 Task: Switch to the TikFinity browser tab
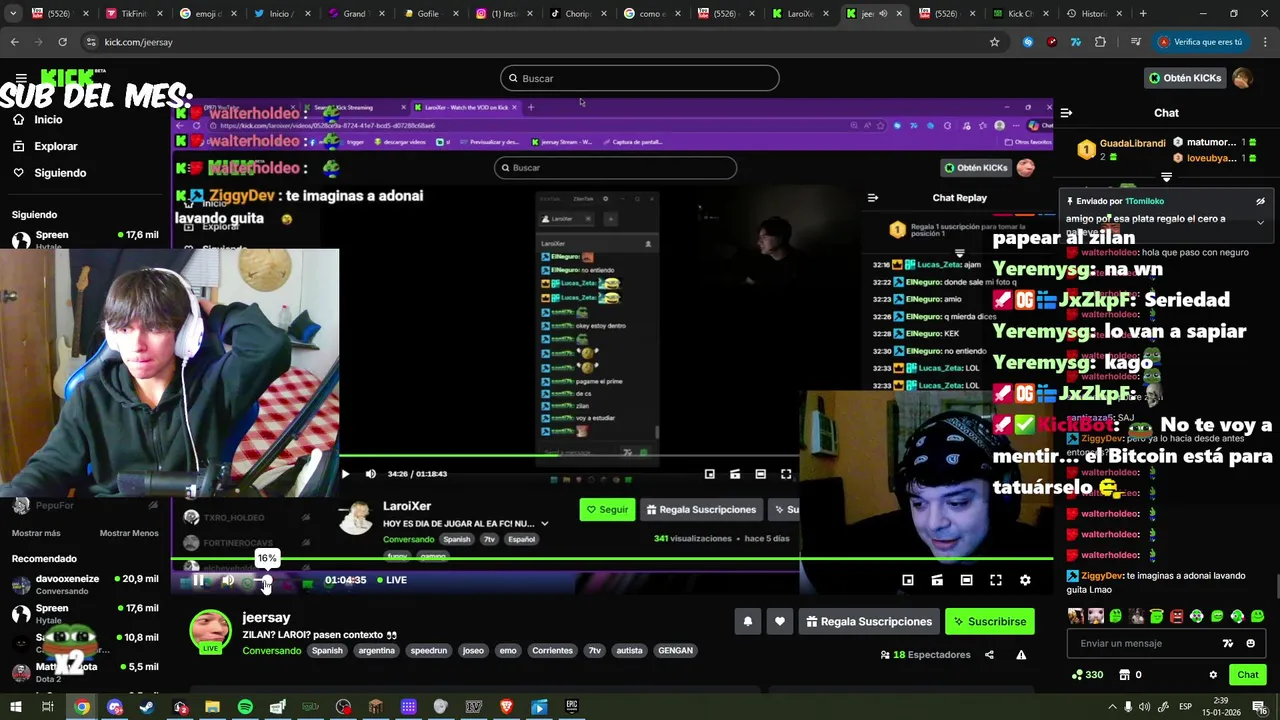[134, 14]
